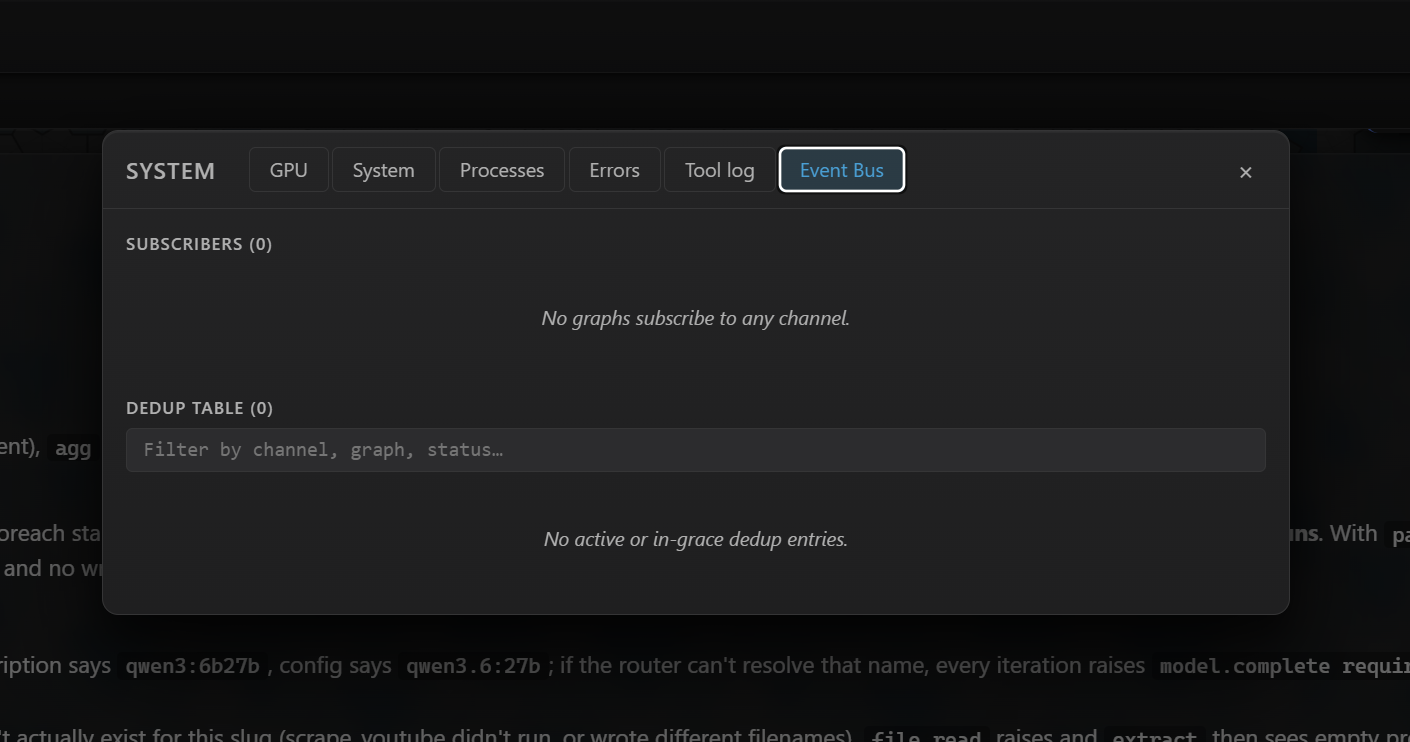Show the Errors tab
The image size is (1410, 742).
(614, 170)
